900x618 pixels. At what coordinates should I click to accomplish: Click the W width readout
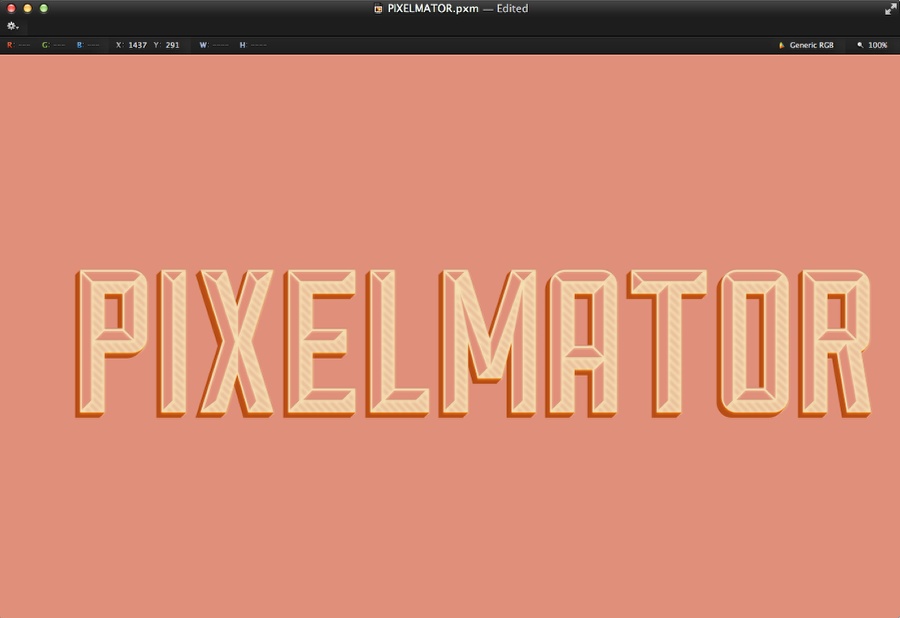(214, 45)
